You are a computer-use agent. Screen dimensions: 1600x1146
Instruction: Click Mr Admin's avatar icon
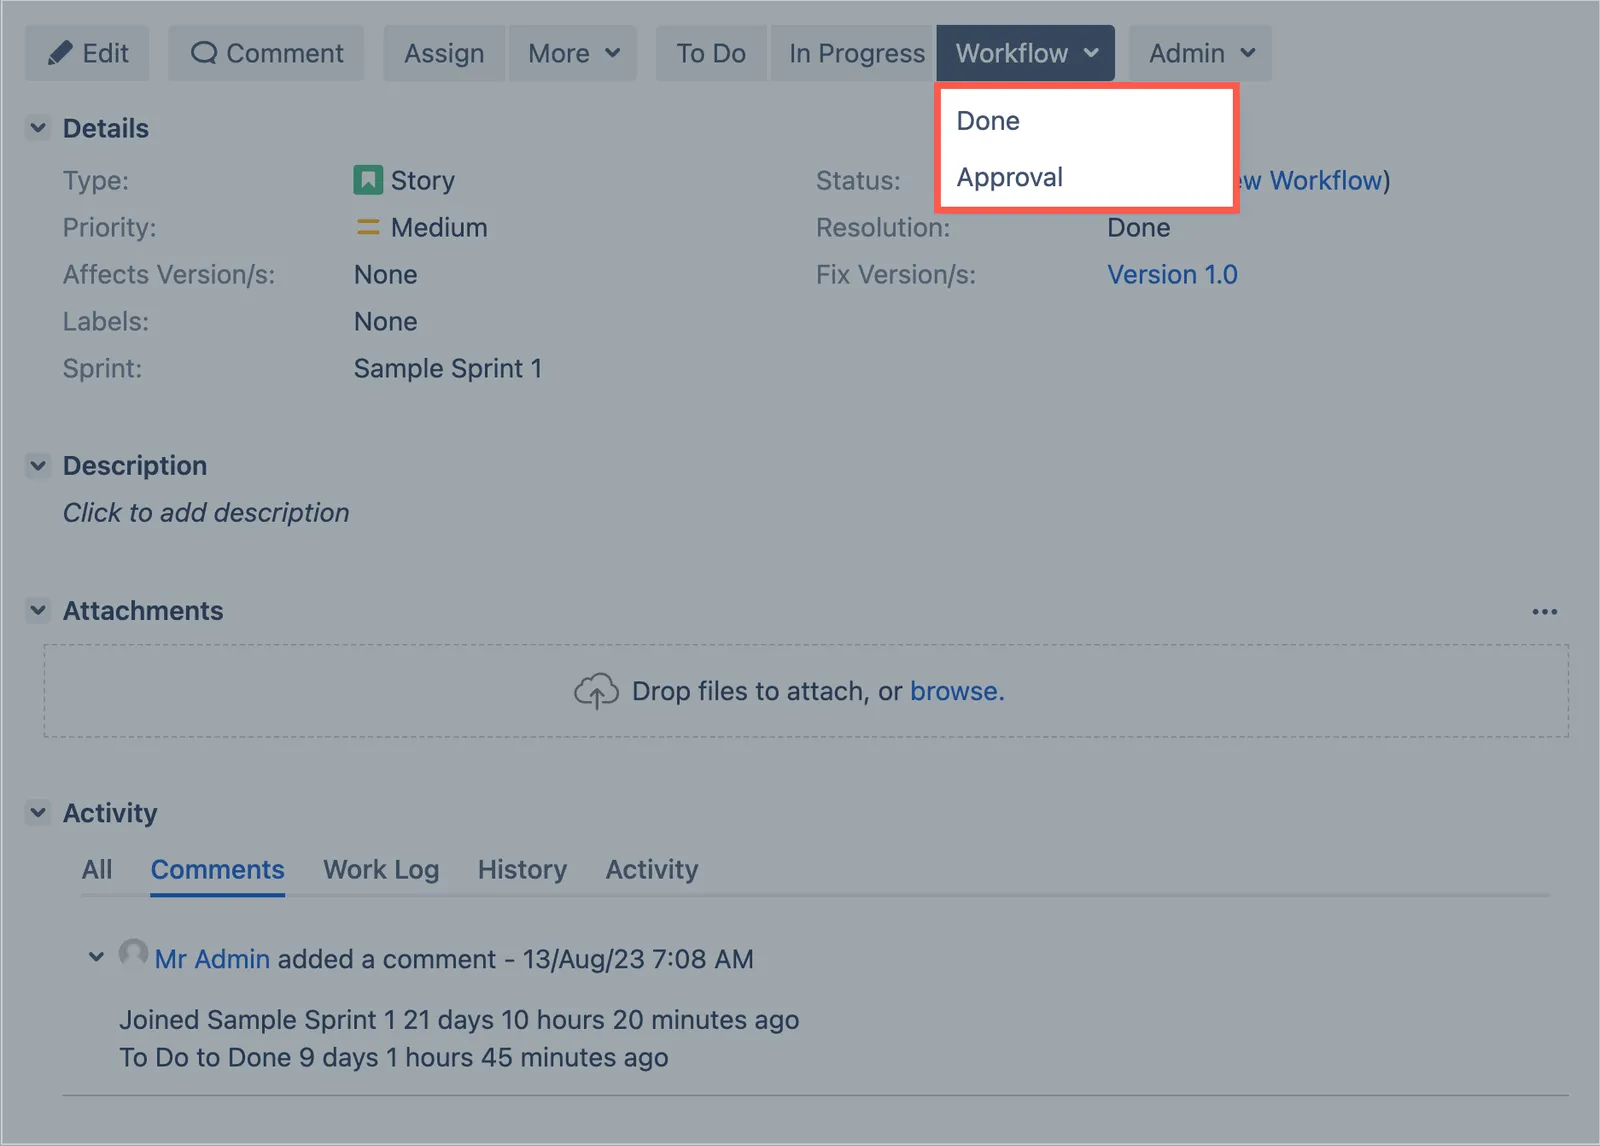click(133, 954)
